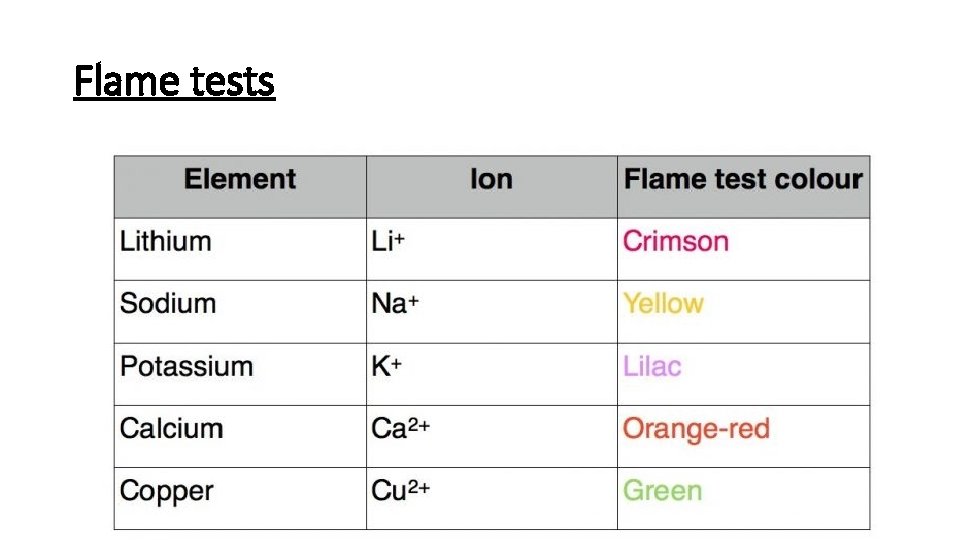Select the 'Ion' column header
The image size is (960, 540).
point(491,180)
